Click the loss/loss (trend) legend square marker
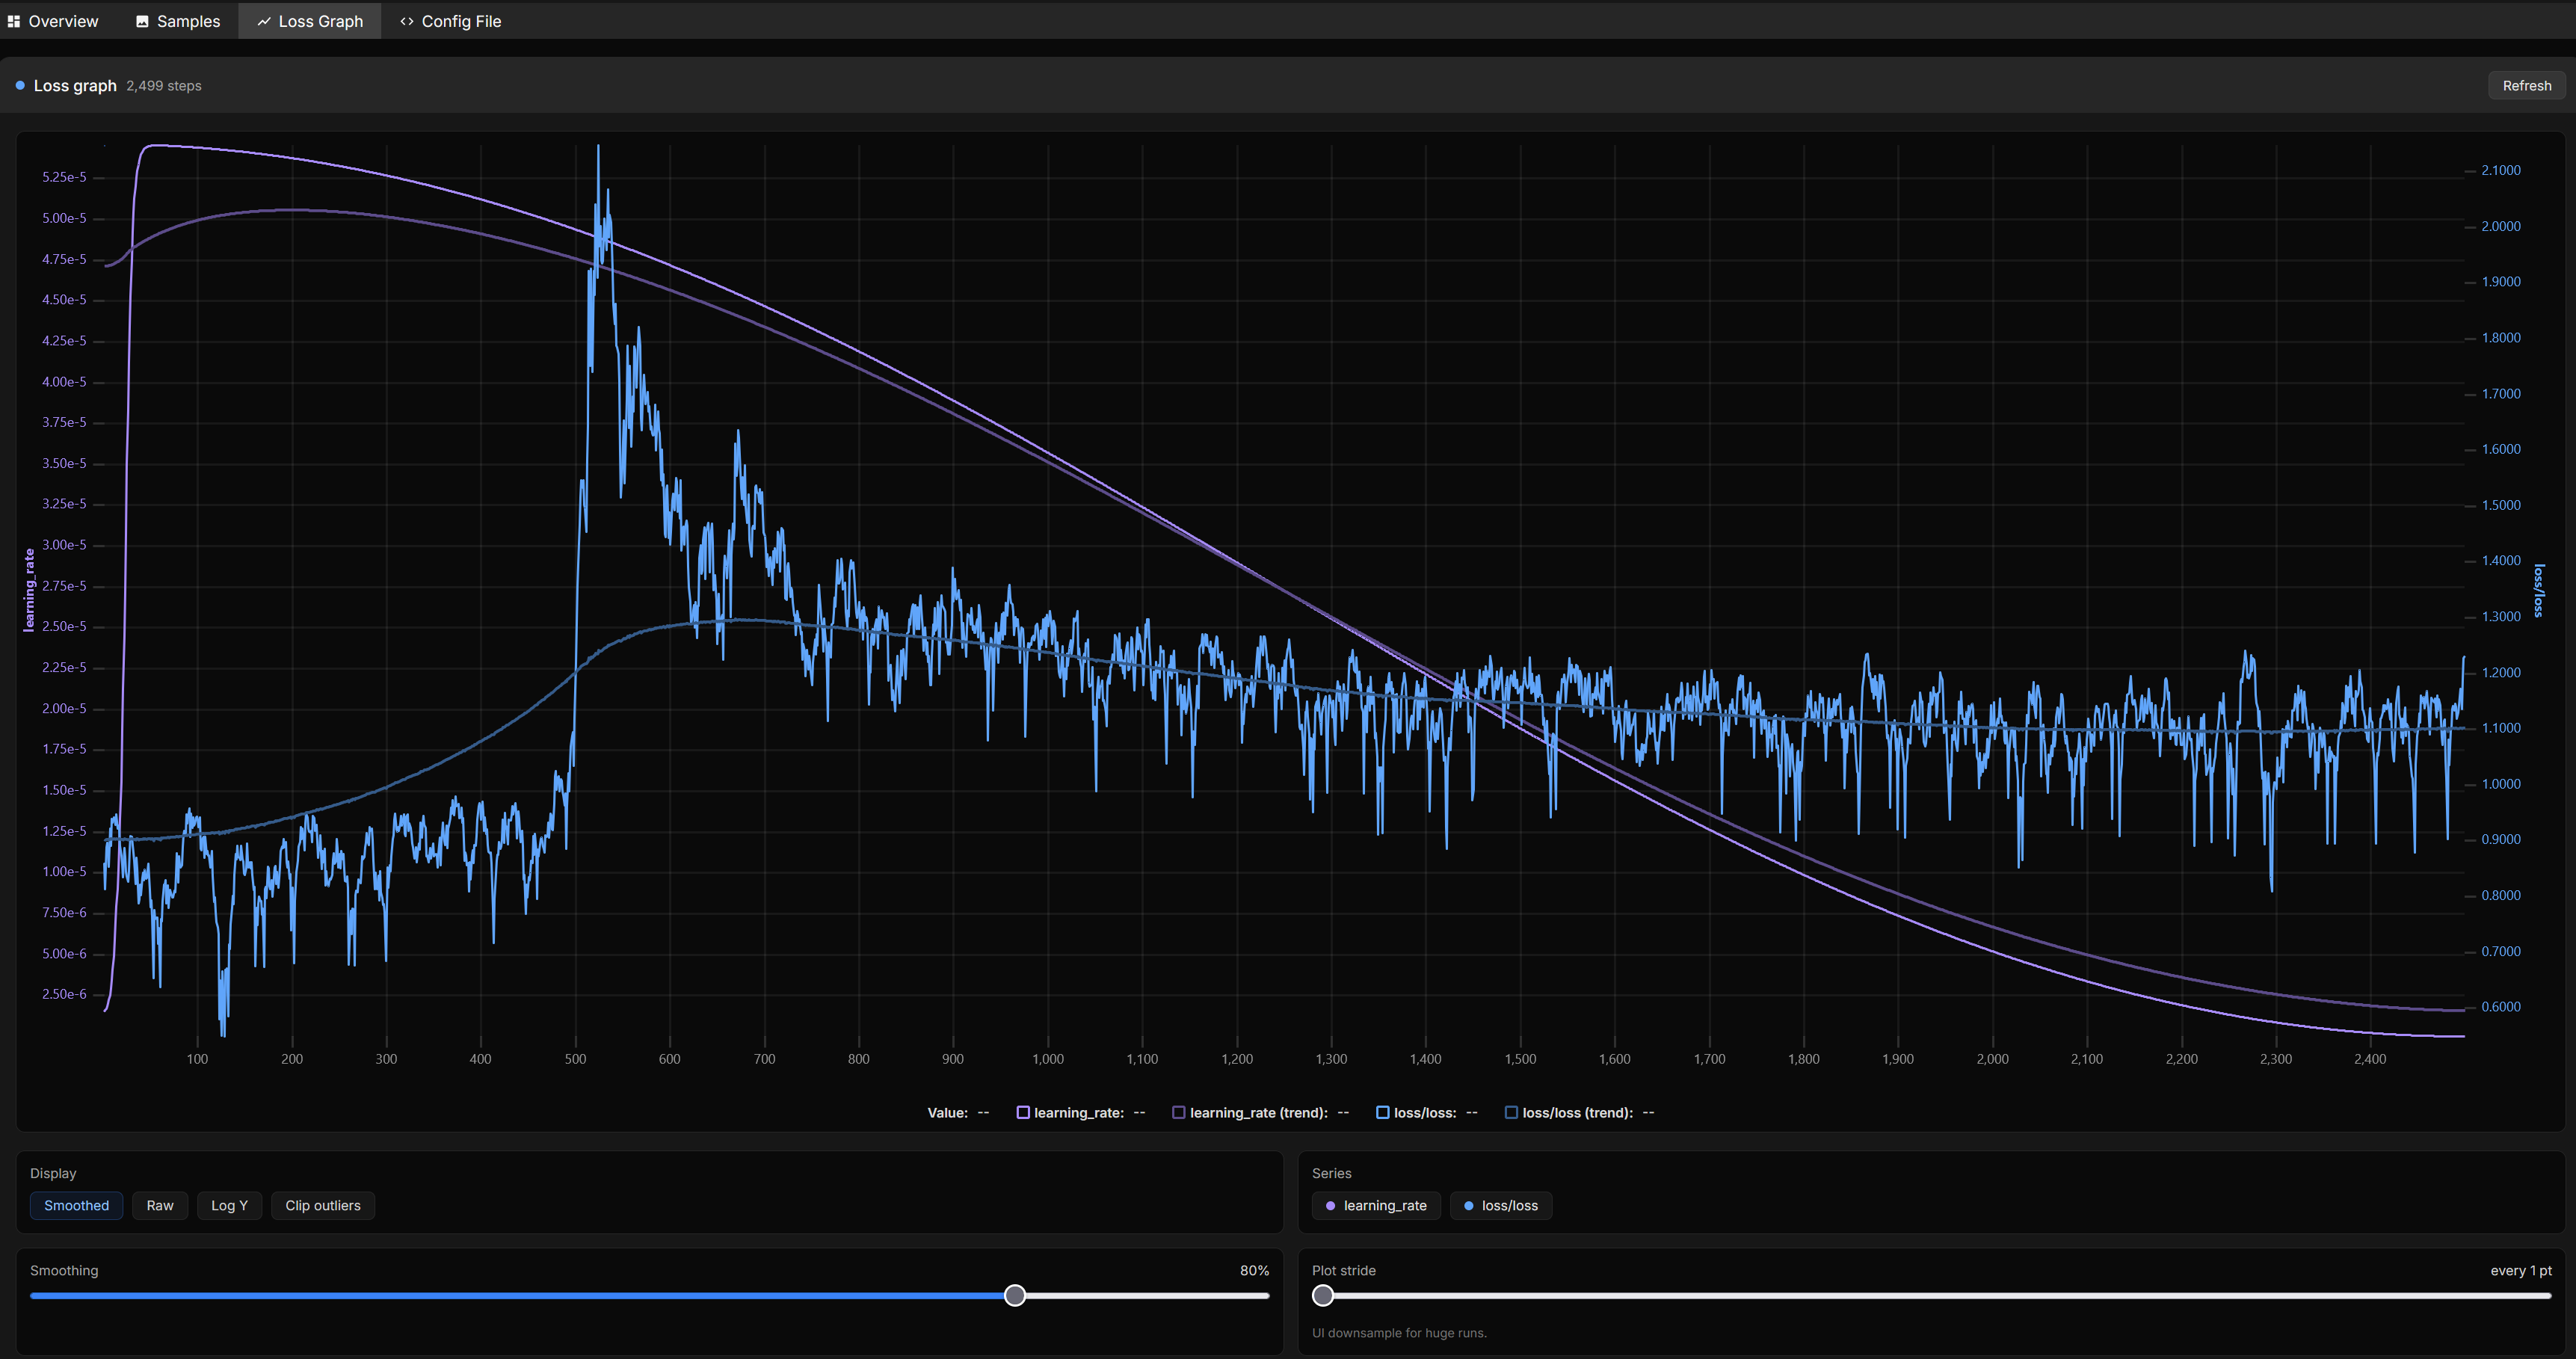The width and height of the screenshot is (2576, 1359). click(x=1511, y=1112)
